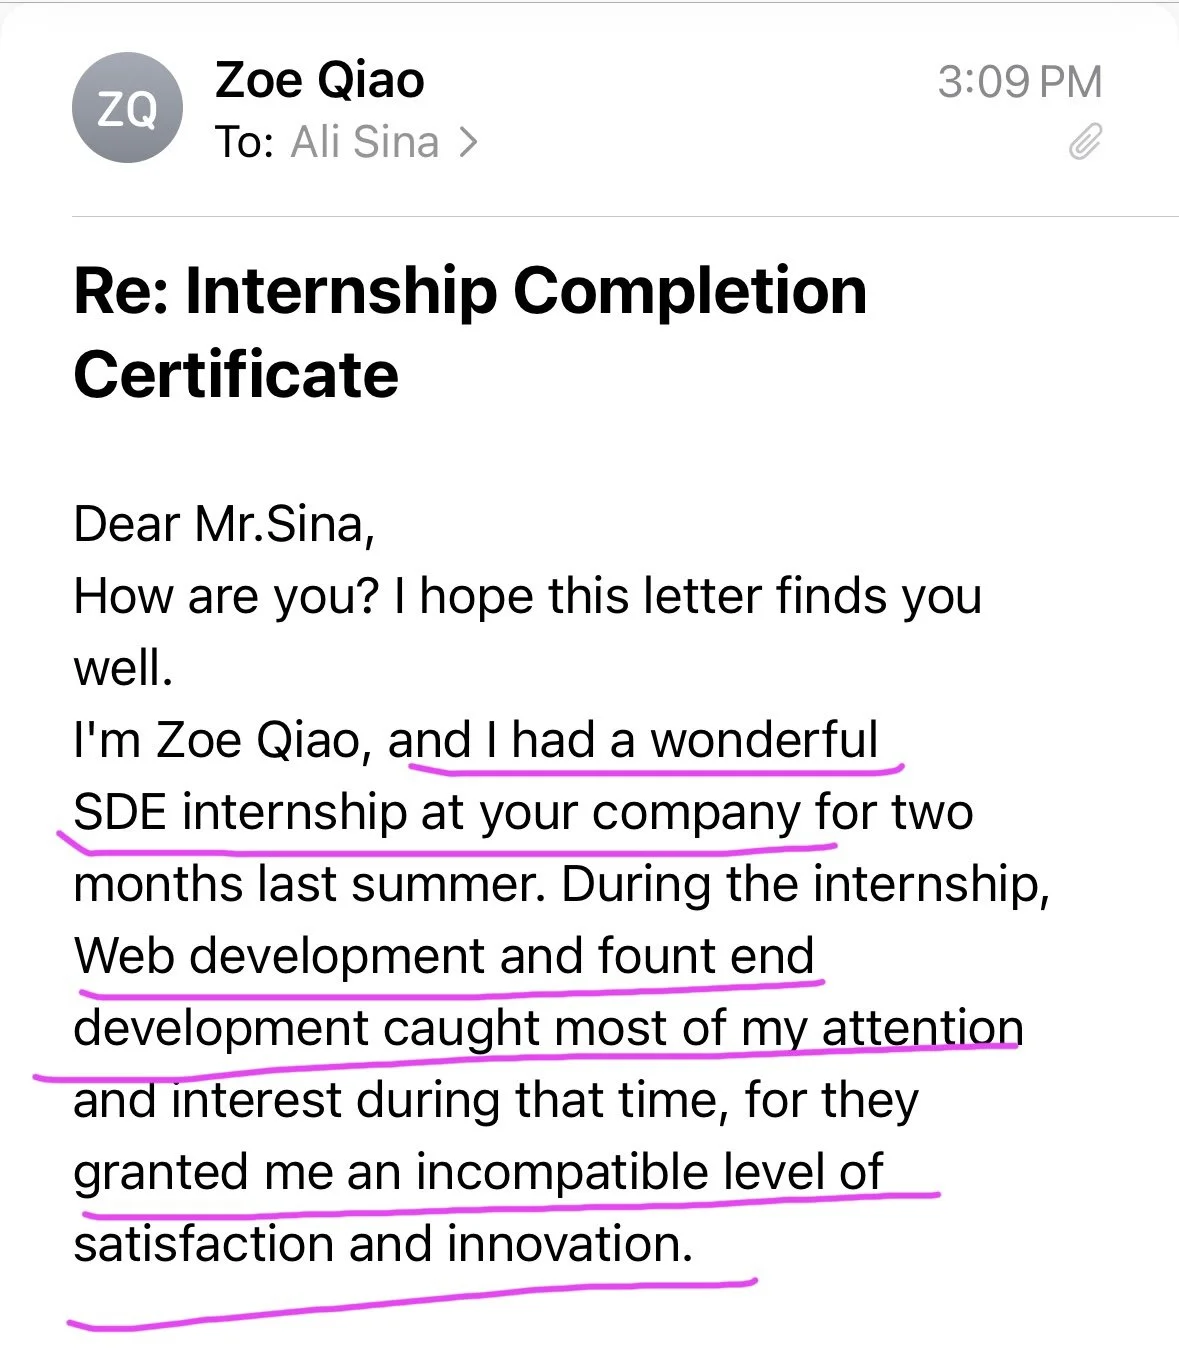Tap the 3:09 PM timestamp
The width and height of the screenshot is (1179, 1349).
pyautogui.click(x=1020, y=82)
